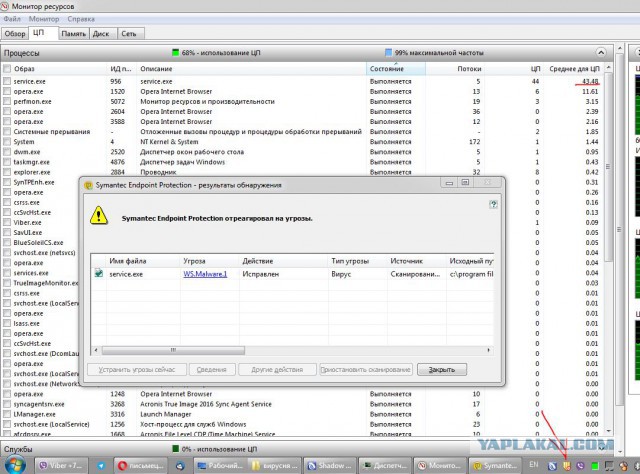Click the Другие действия button
Screen dimensions: 640x474
pyautogui.click(x=277, y=369)
